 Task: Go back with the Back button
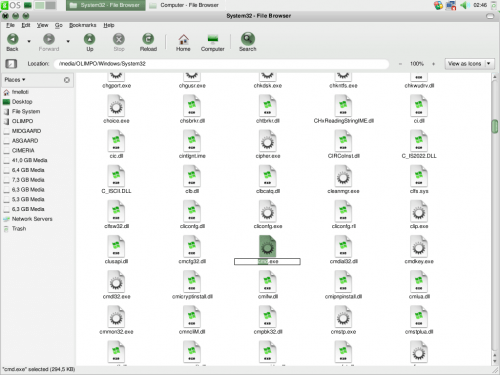(x=12, y=42)
